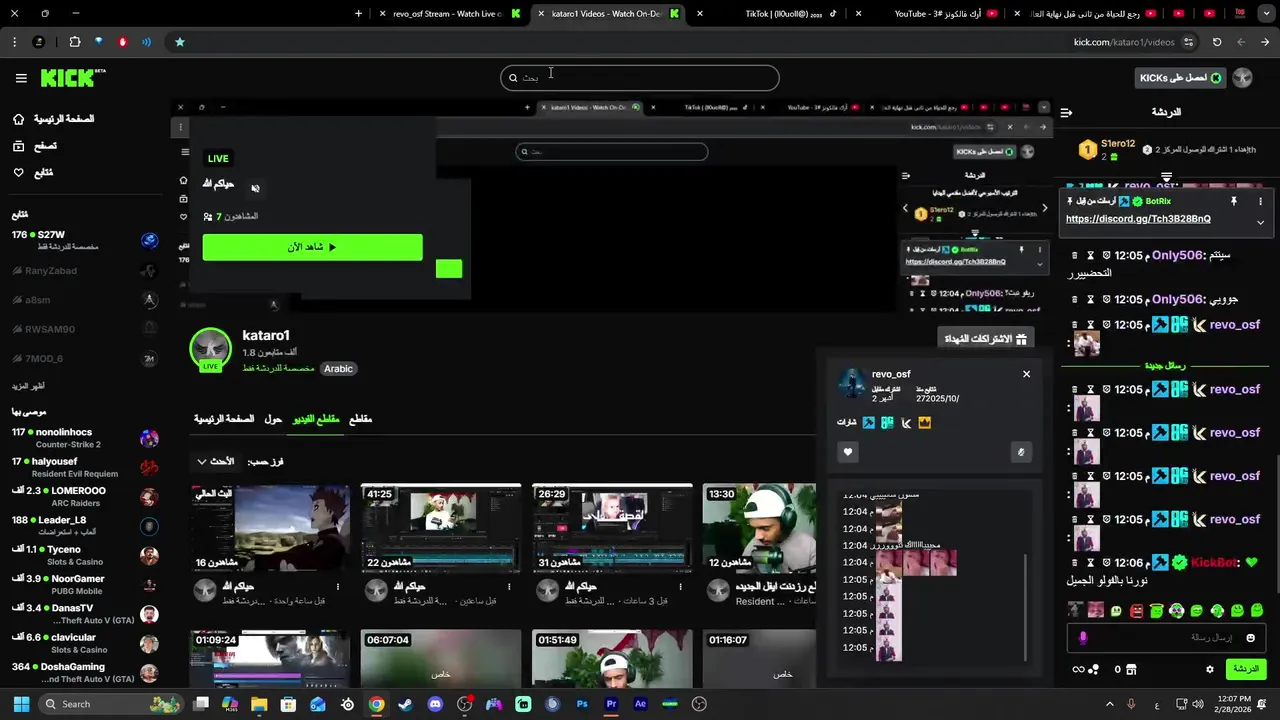
Task: Open the 13:30 video thumbnail
Action: (759, 529)
